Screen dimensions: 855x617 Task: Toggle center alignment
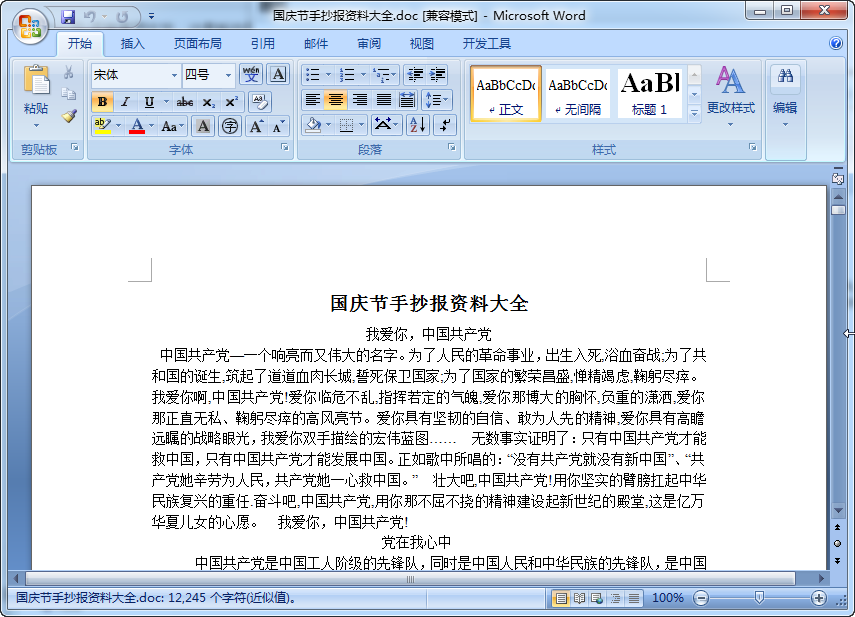coord(336,100)
